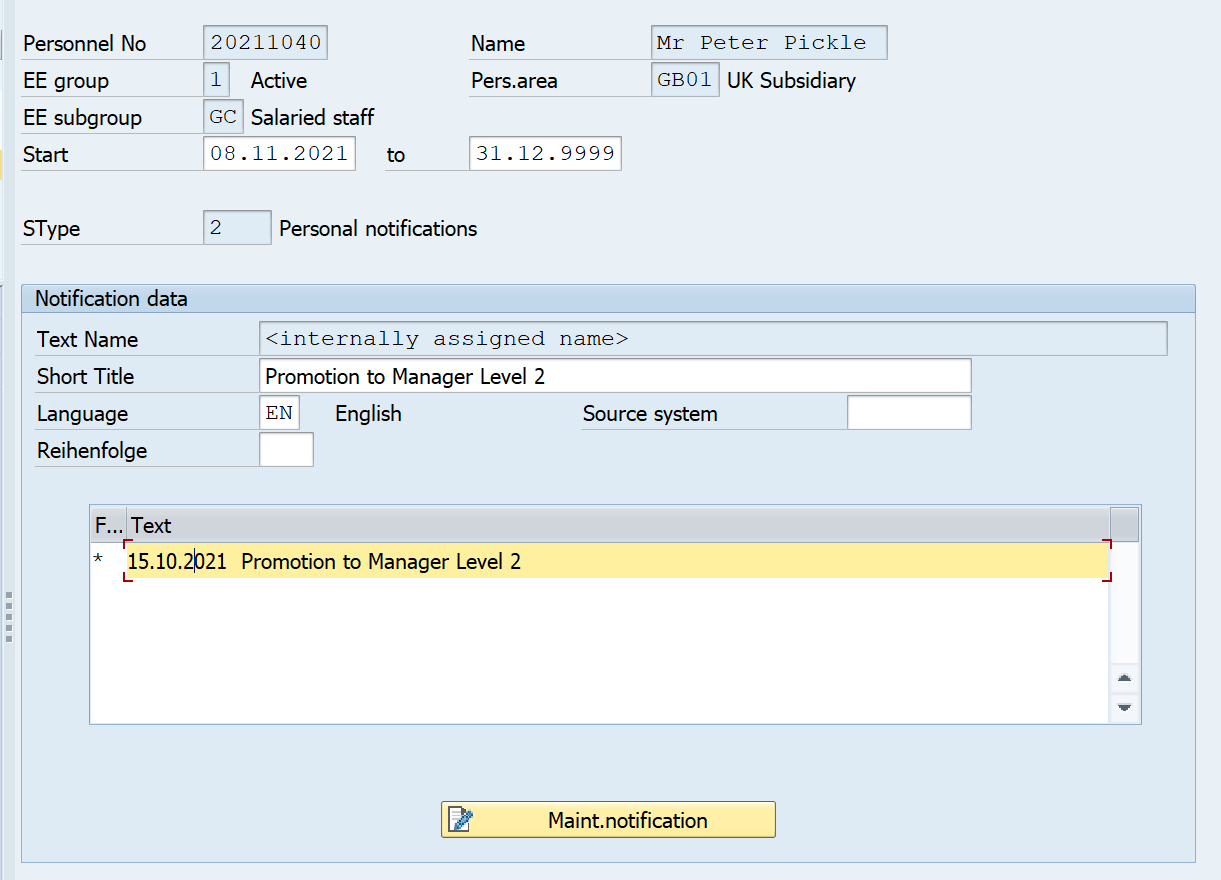
Task: Click the Salaried staff description
Action: [312, 117]
